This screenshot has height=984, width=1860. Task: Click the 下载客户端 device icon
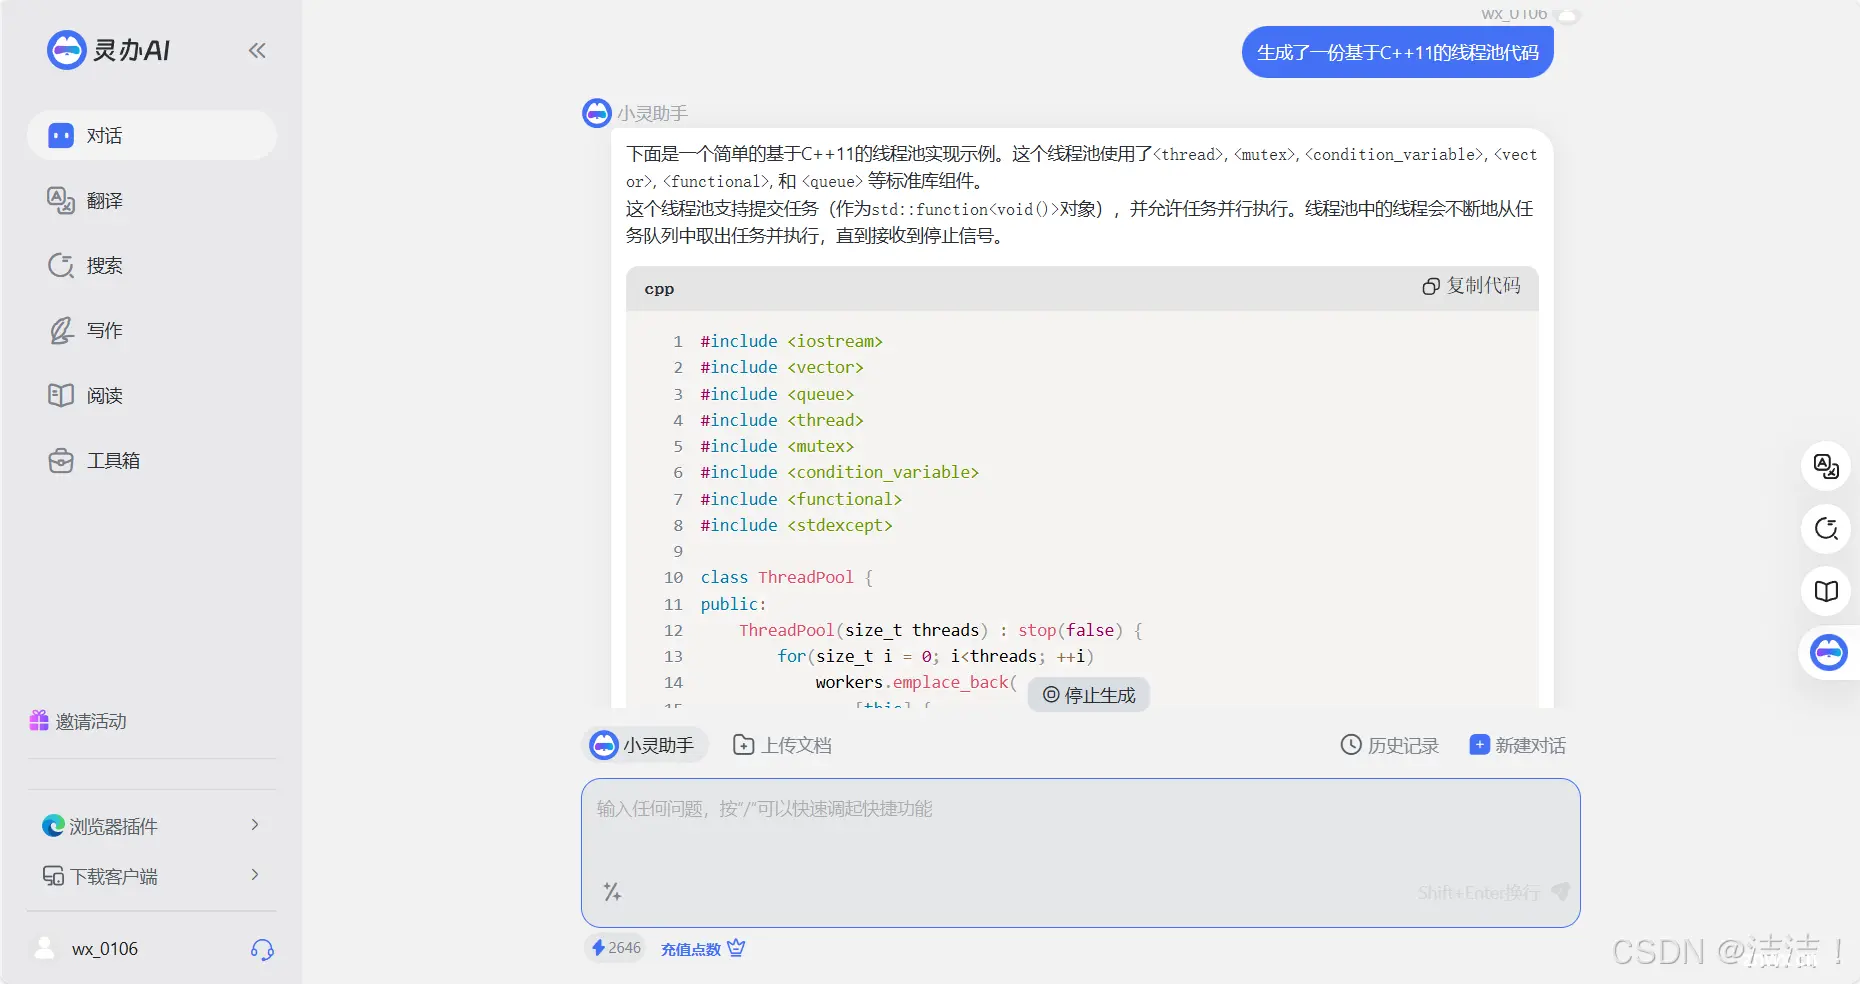point(53,876)
